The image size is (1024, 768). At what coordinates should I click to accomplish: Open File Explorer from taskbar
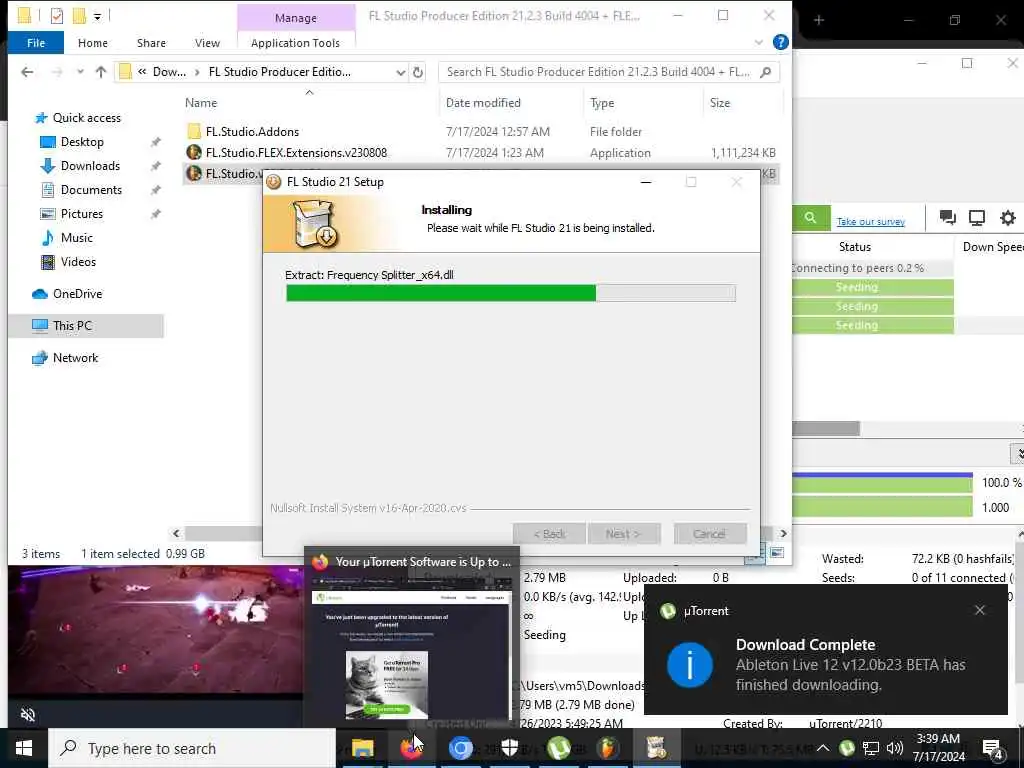click(362, 748)
